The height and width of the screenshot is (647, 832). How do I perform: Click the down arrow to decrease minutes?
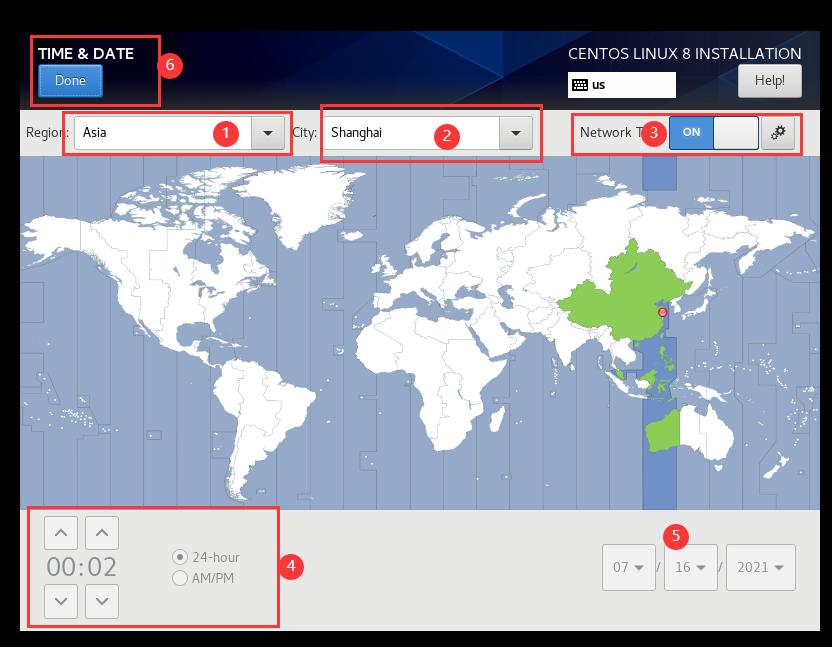101,602
